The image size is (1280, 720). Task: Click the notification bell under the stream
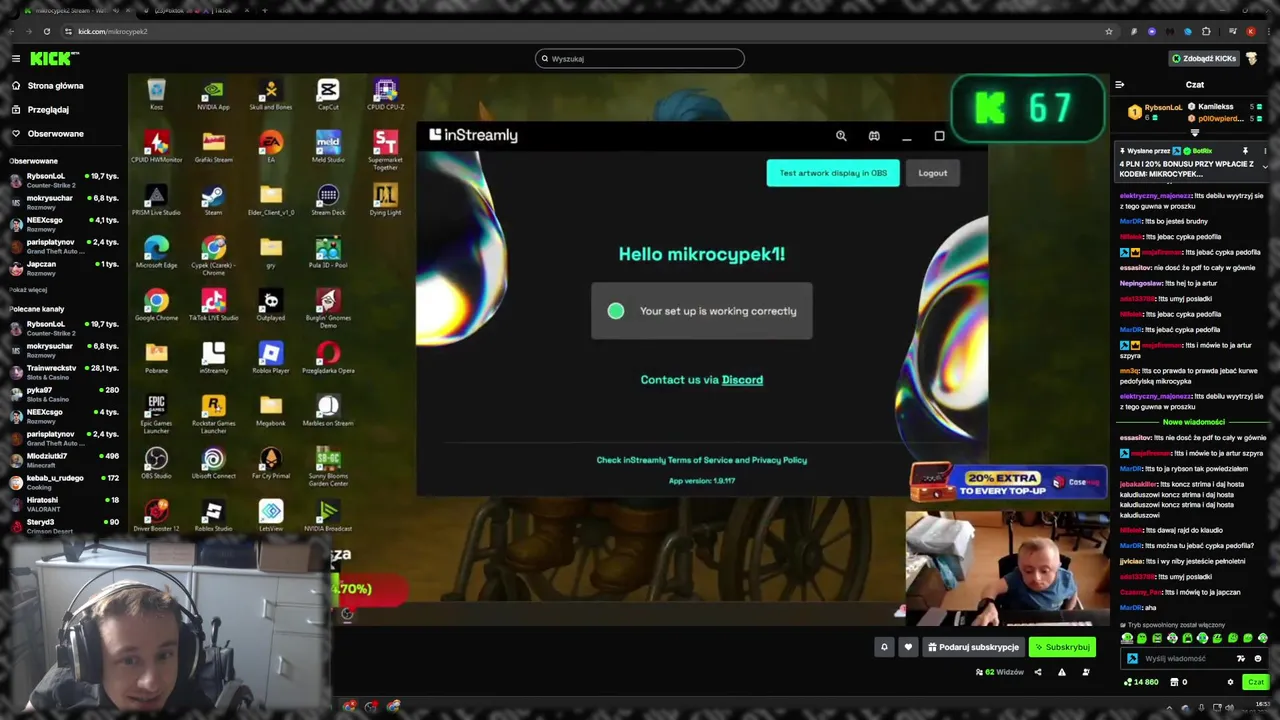(x=884, y=647)
